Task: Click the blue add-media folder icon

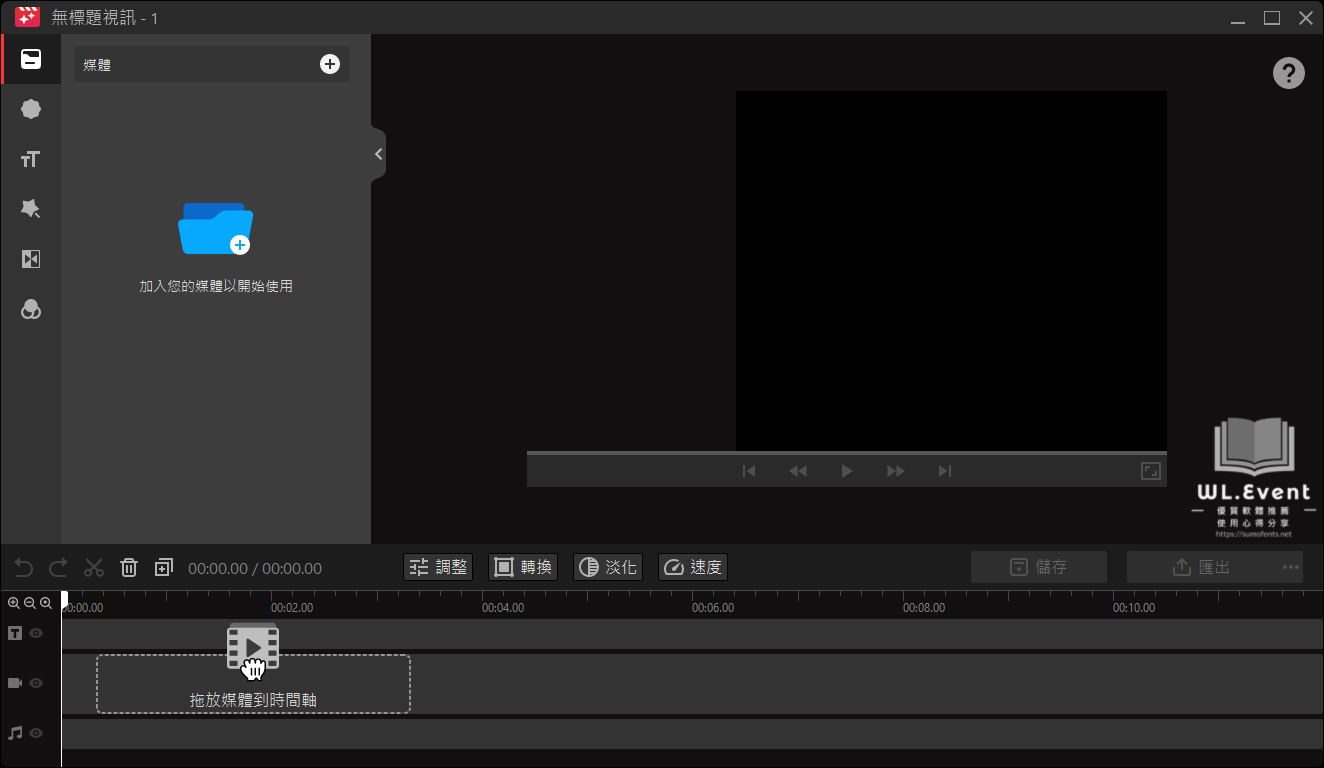Action: pyautogui.click(x=215, y=228)
